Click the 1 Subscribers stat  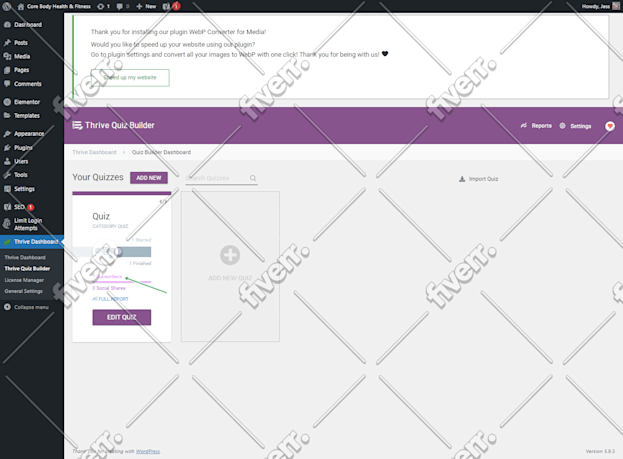tap(107, 276)
